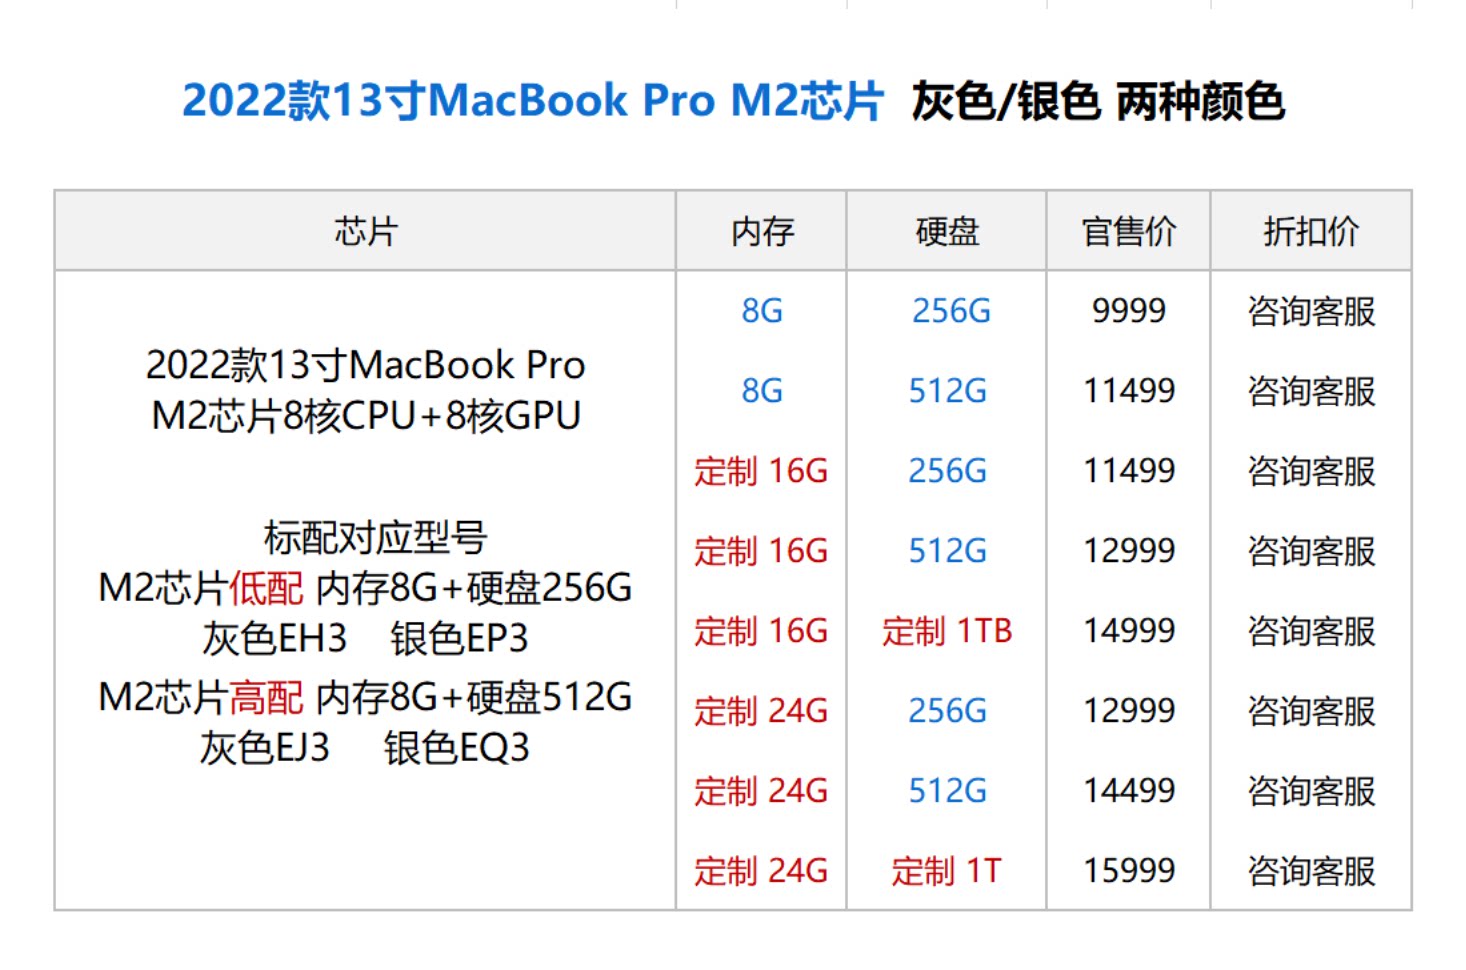1466x970 pixels.
Task: Click "咨询客服" in the 14499 row
Action: coord(1311,791)
